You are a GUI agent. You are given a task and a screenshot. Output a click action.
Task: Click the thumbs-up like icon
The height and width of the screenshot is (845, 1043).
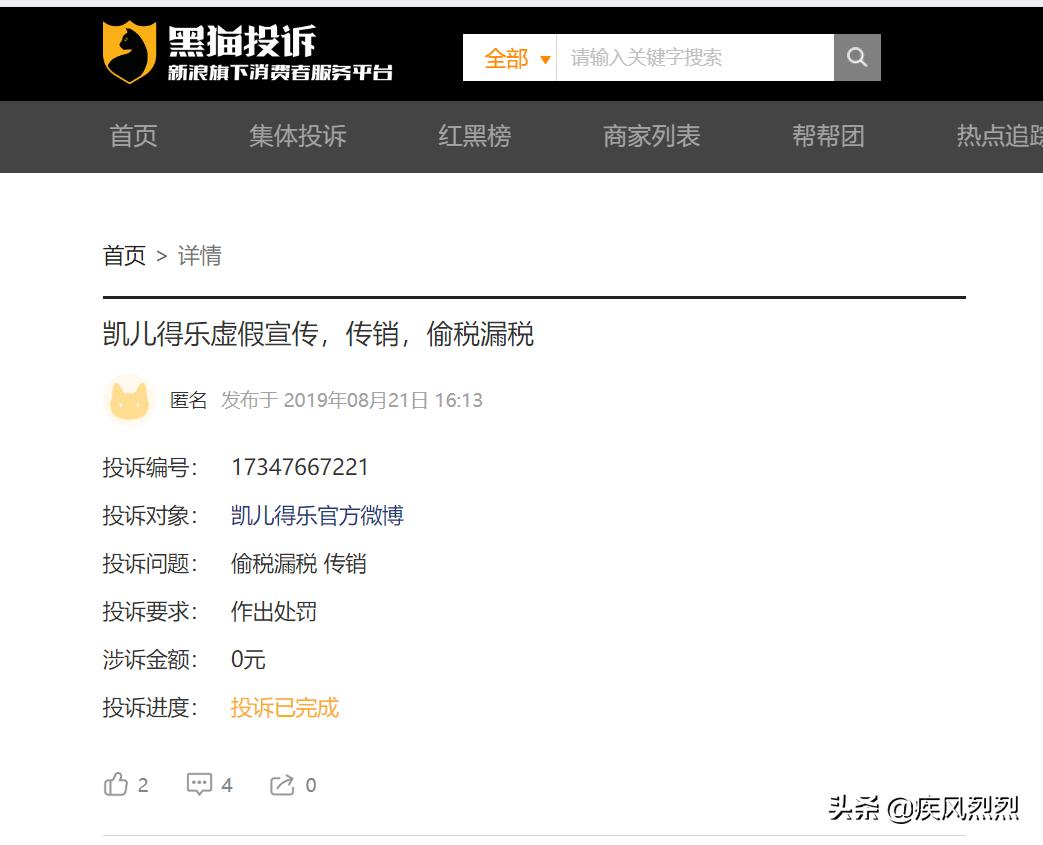[x=115, y=784]
